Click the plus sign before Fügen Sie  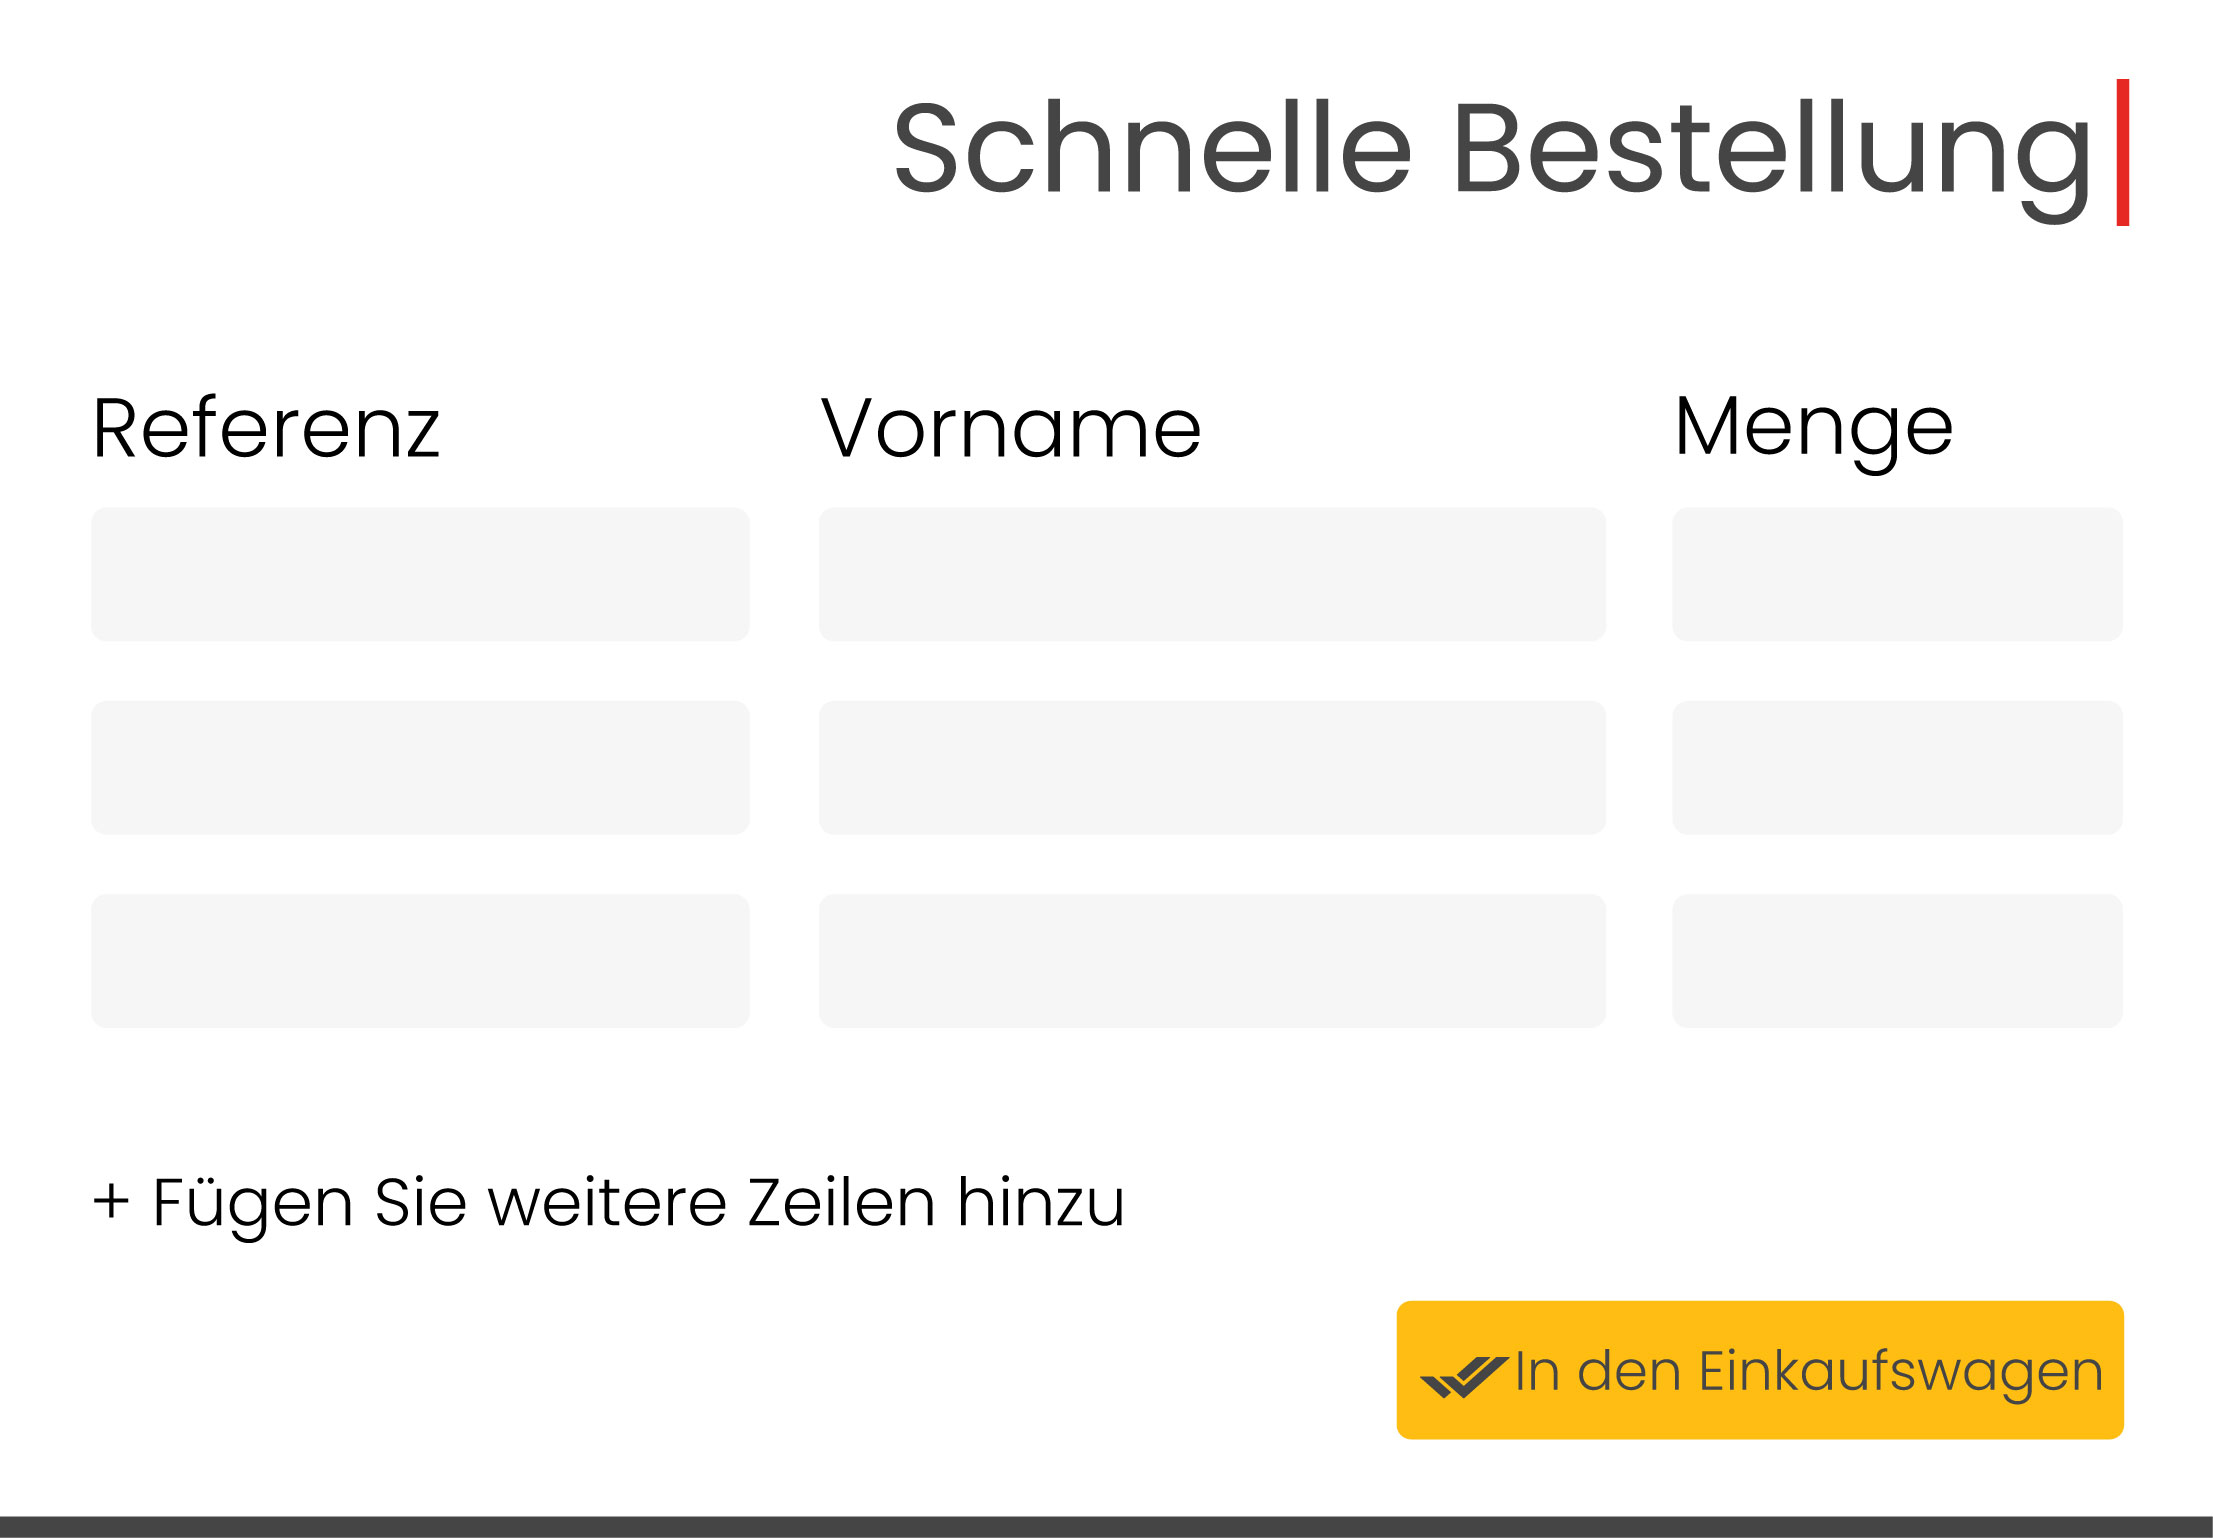111,1201
